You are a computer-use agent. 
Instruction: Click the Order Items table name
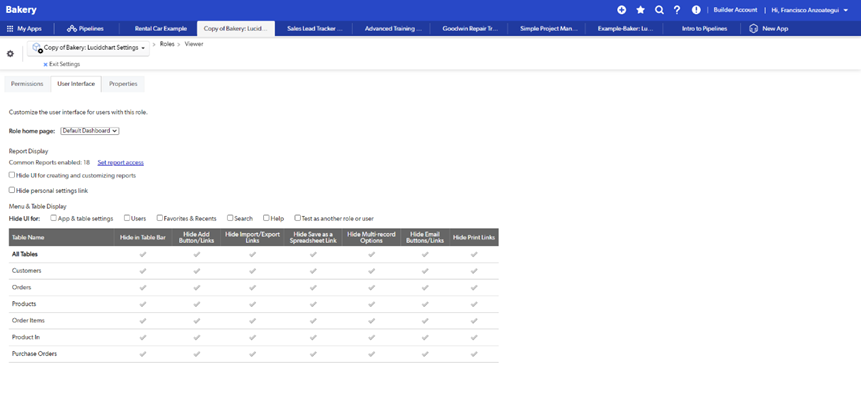click(29, 321)
